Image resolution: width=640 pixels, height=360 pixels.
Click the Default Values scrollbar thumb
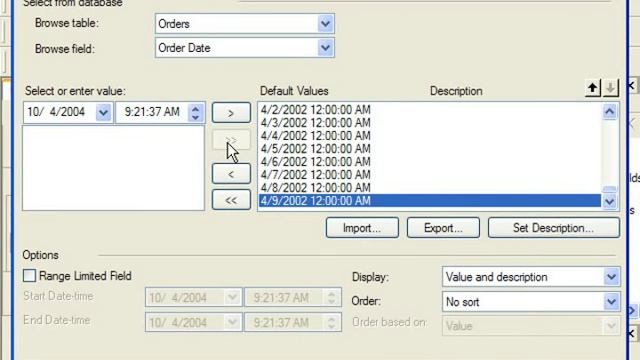click(x=610, y=189)
